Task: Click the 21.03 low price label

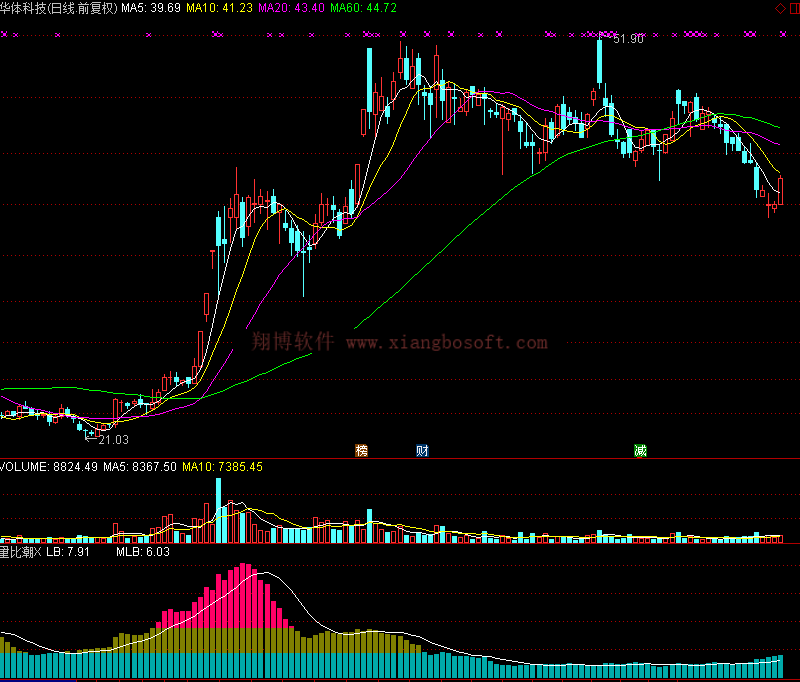Action: click(x=113, y=440)
